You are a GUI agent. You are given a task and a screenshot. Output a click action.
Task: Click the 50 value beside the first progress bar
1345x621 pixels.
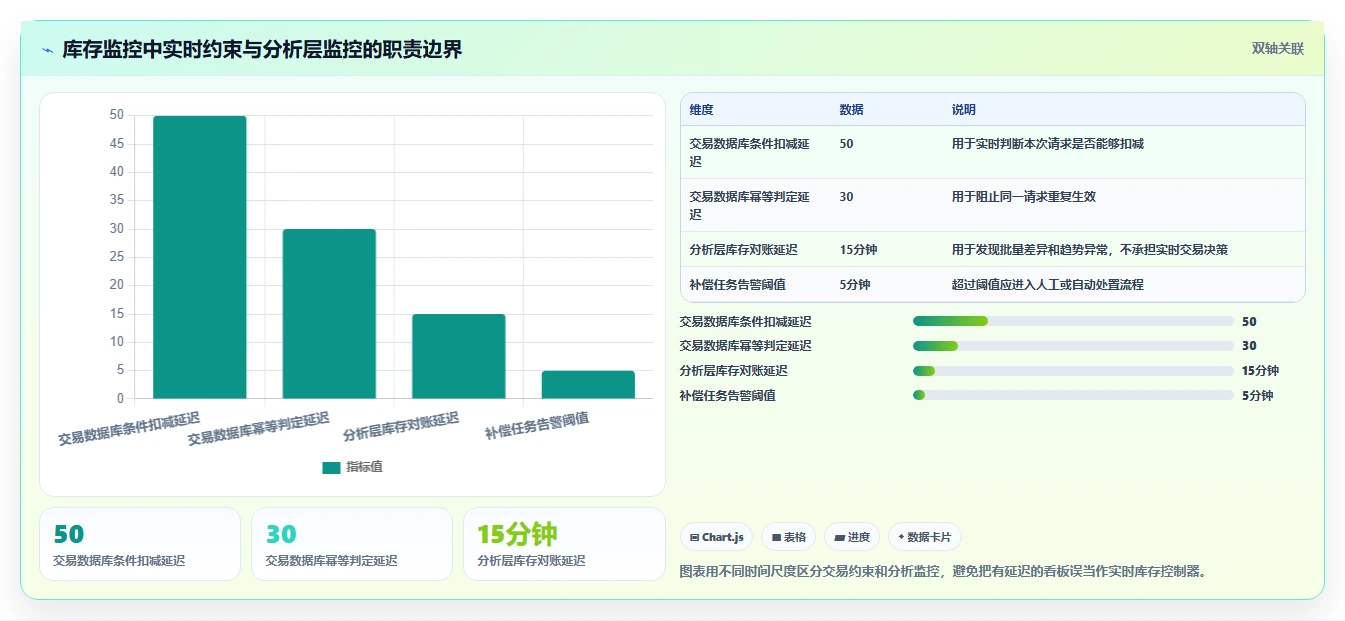1249,322
